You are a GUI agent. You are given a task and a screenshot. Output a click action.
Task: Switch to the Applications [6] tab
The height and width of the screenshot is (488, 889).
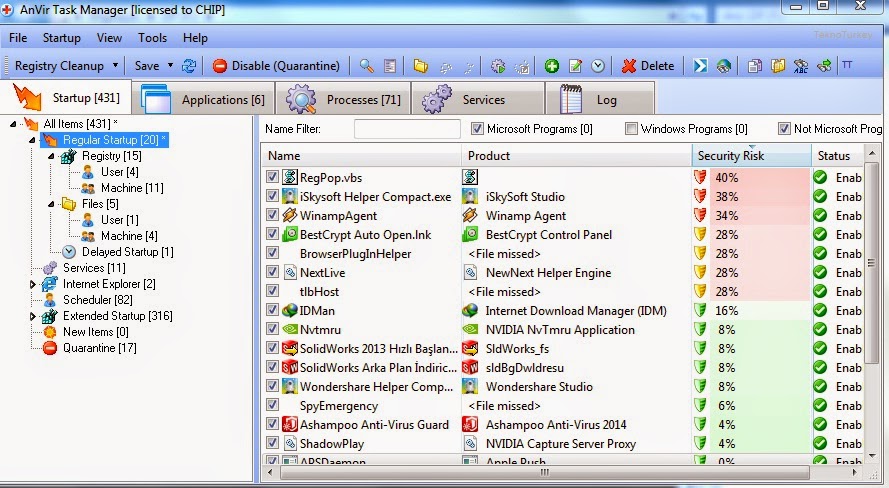[203, 99]
